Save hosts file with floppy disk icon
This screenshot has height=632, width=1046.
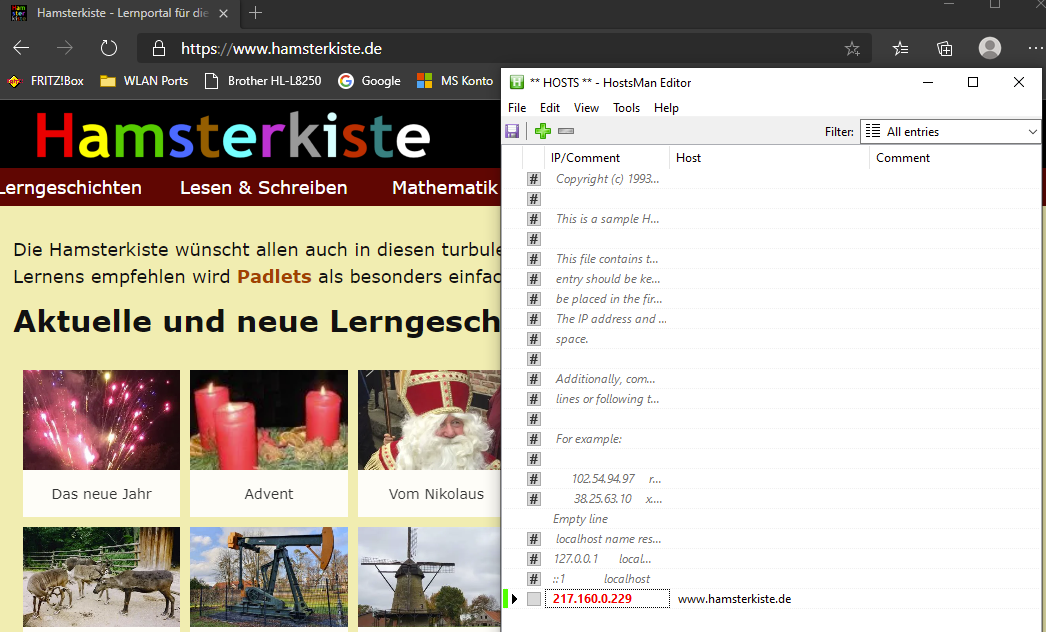pos(512,131)
